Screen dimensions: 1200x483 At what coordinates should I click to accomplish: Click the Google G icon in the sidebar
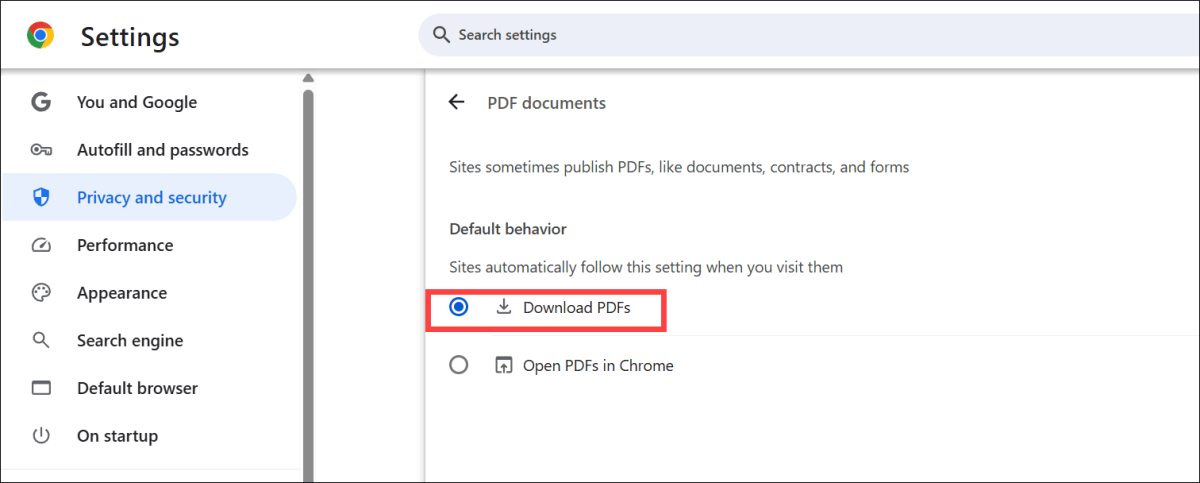pos(41,102)
